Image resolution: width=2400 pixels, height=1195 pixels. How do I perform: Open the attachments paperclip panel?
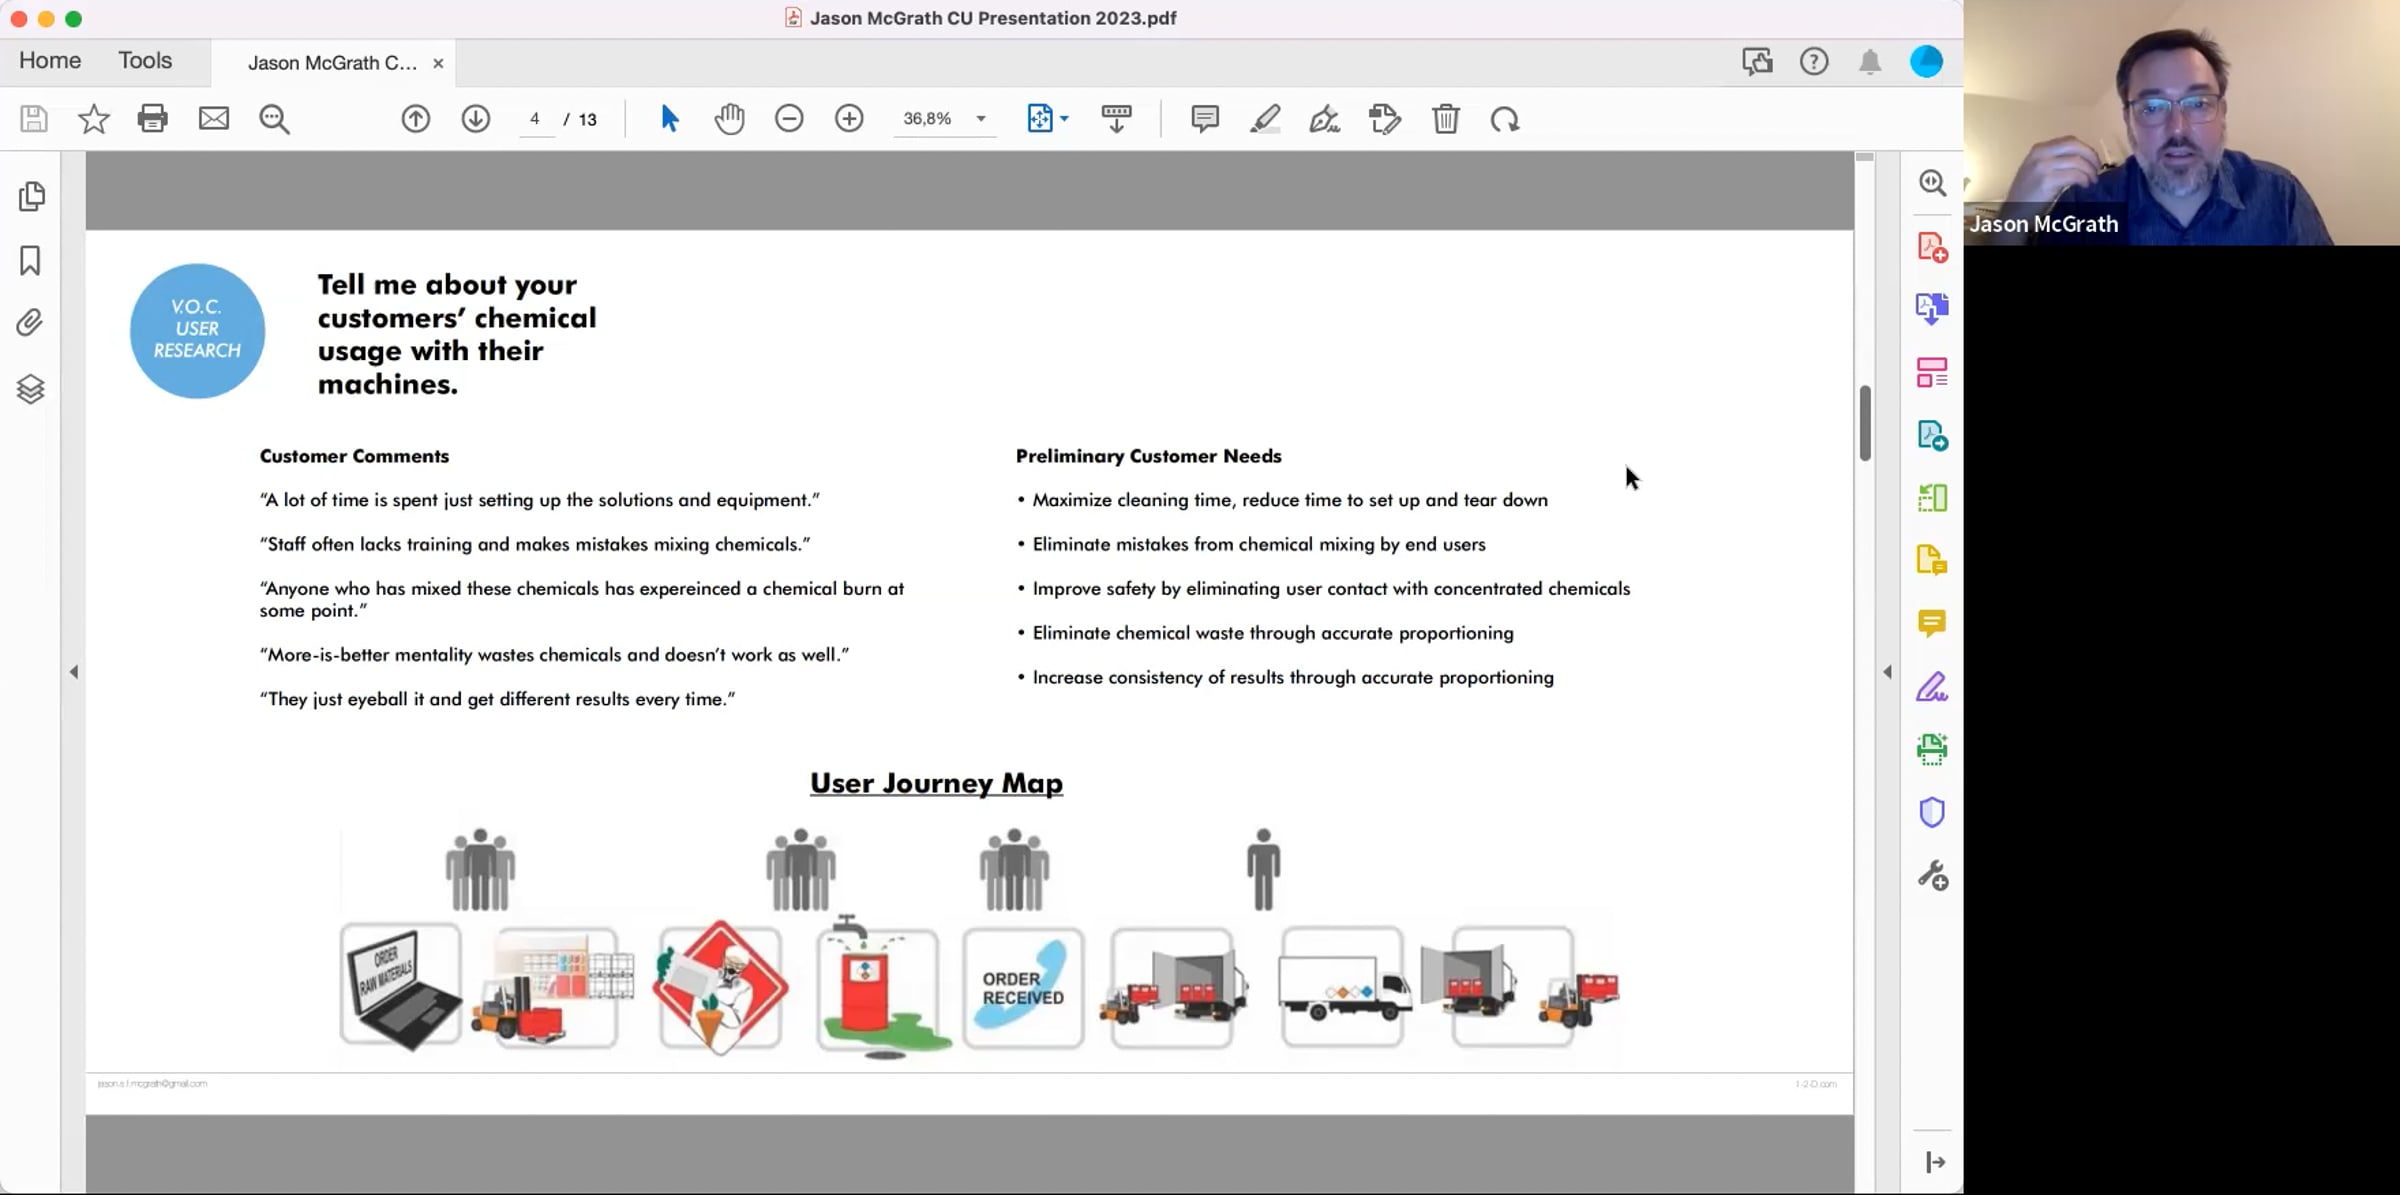click(x=30, y=323)
